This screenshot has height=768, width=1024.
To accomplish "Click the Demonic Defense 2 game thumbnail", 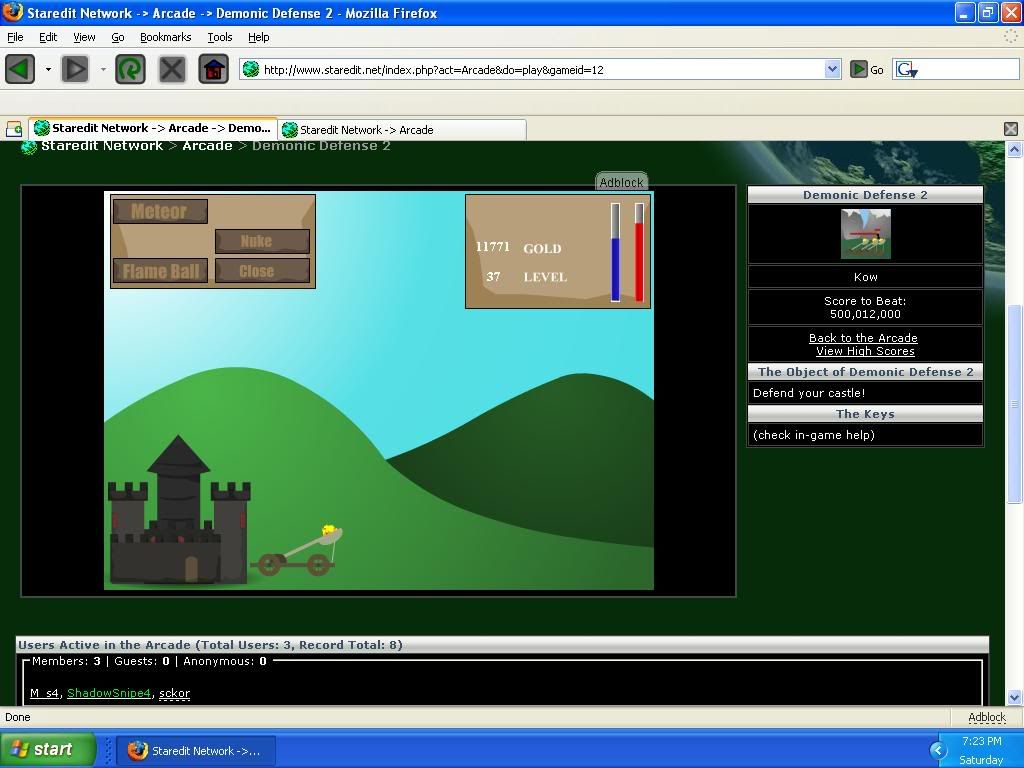I will [865, 234].
